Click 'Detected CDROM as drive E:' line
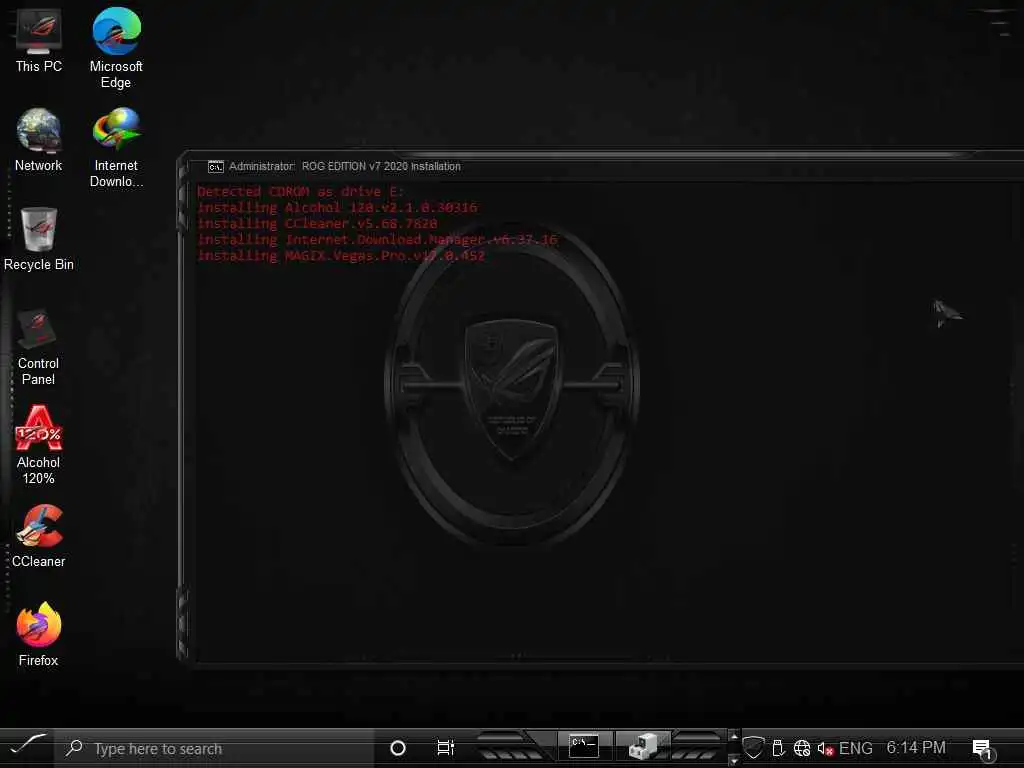Viewport: 1024px width, 768px height. 300,192
